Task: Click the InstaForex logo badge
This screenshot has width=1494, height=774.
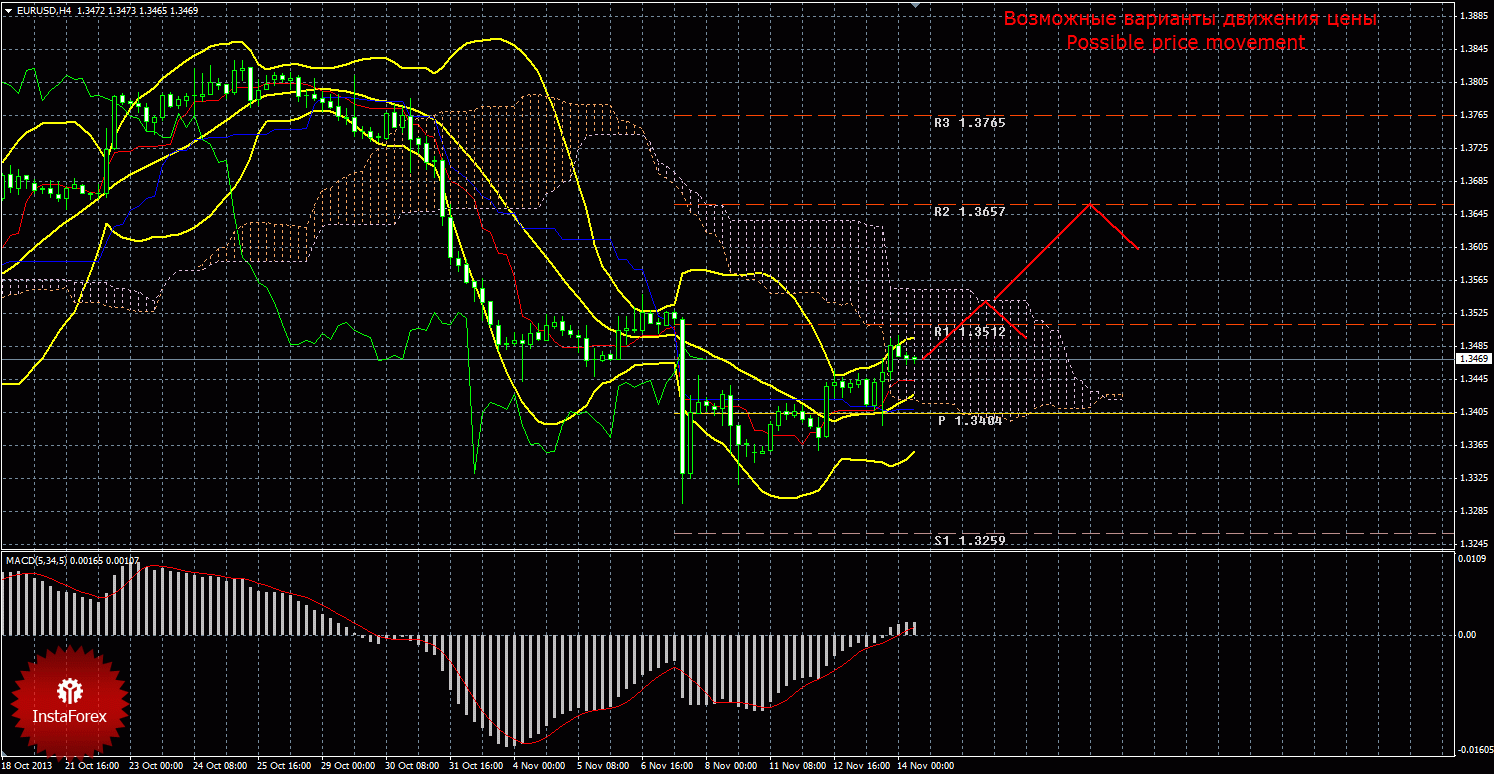Action: [69, 701]
